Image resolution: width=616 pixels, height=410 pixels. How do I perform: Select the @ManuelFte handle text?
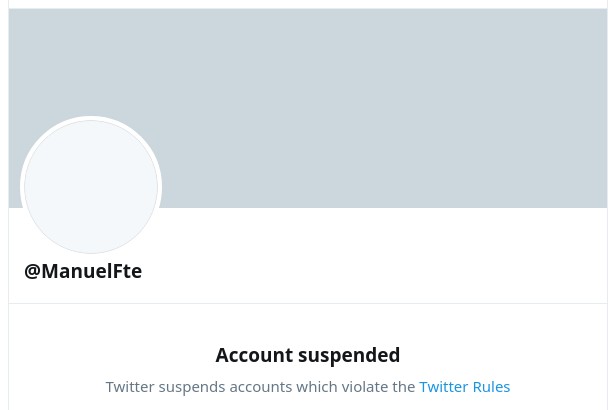(83, 271)
